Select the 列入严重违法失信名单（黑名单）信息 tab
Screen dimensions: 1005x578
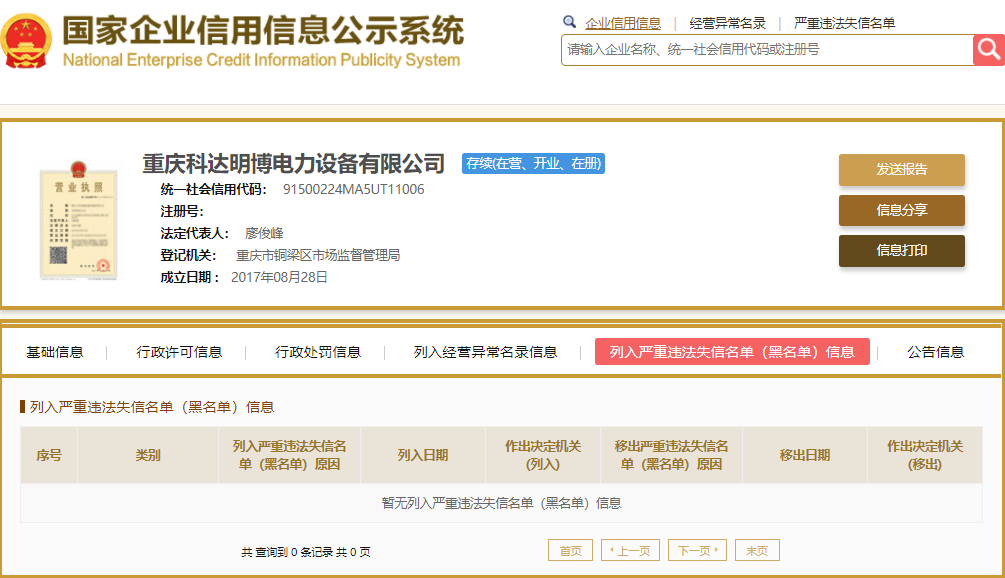pos(732,352)
